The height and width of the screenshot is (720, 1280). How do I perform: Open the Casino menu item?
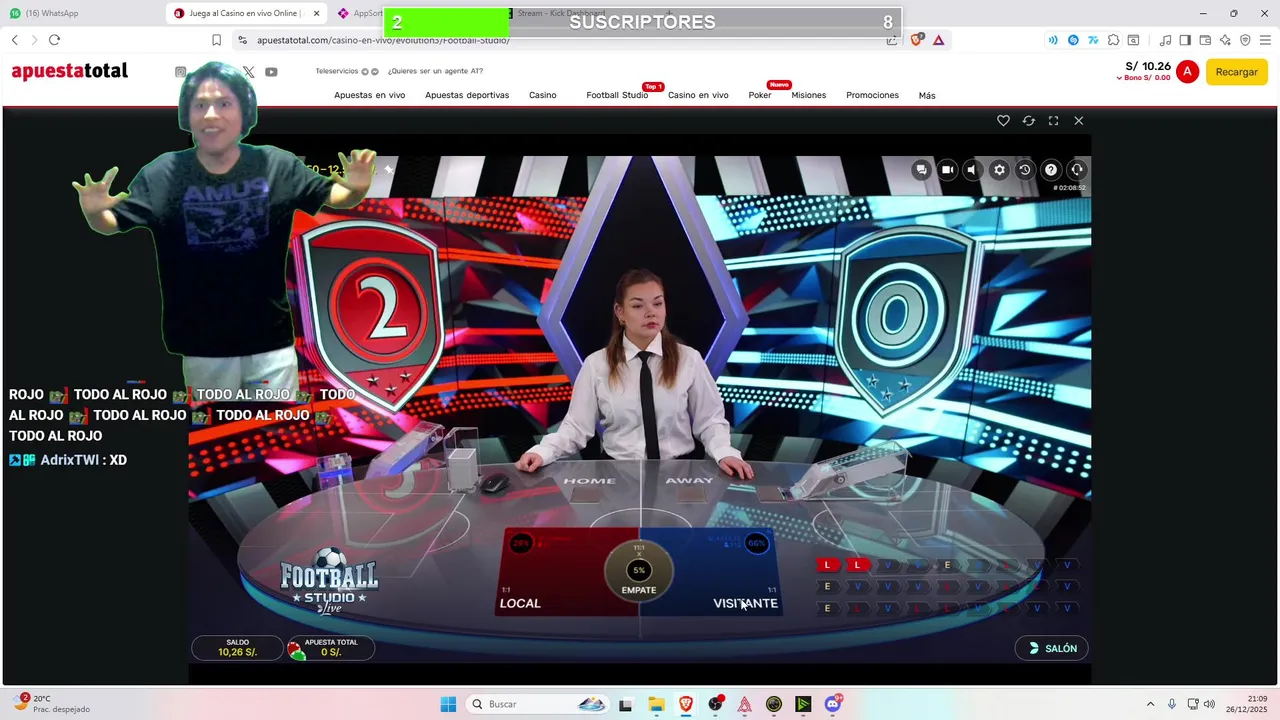tap(543, 95)
